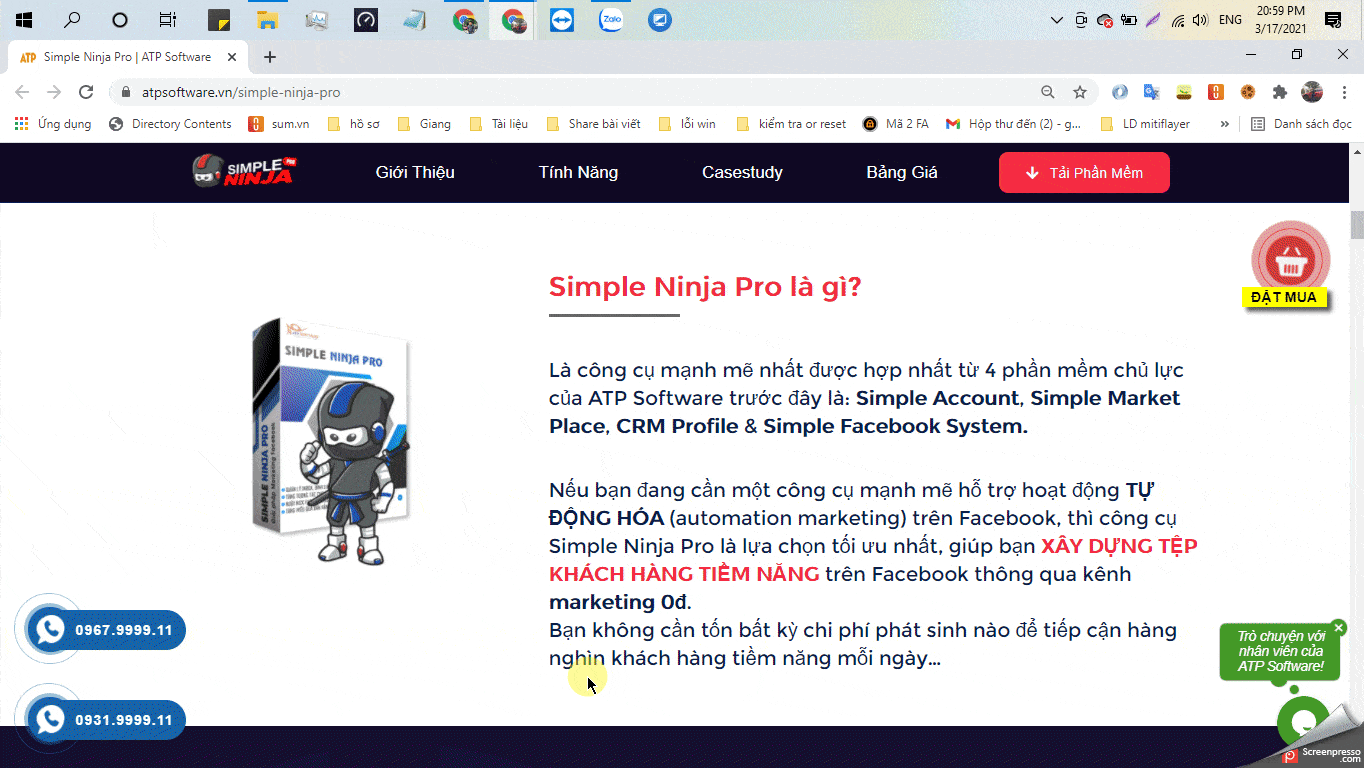Open Zalo from the taskbar
The width and height of the screenshot is (1364, 768).
point(610,18)
